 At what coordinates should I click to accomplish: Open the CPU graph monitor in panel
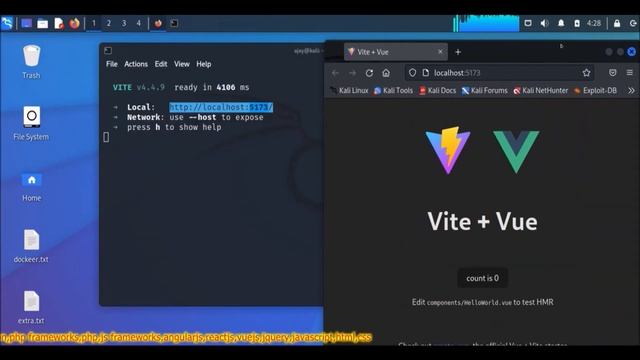coord(486,23)
